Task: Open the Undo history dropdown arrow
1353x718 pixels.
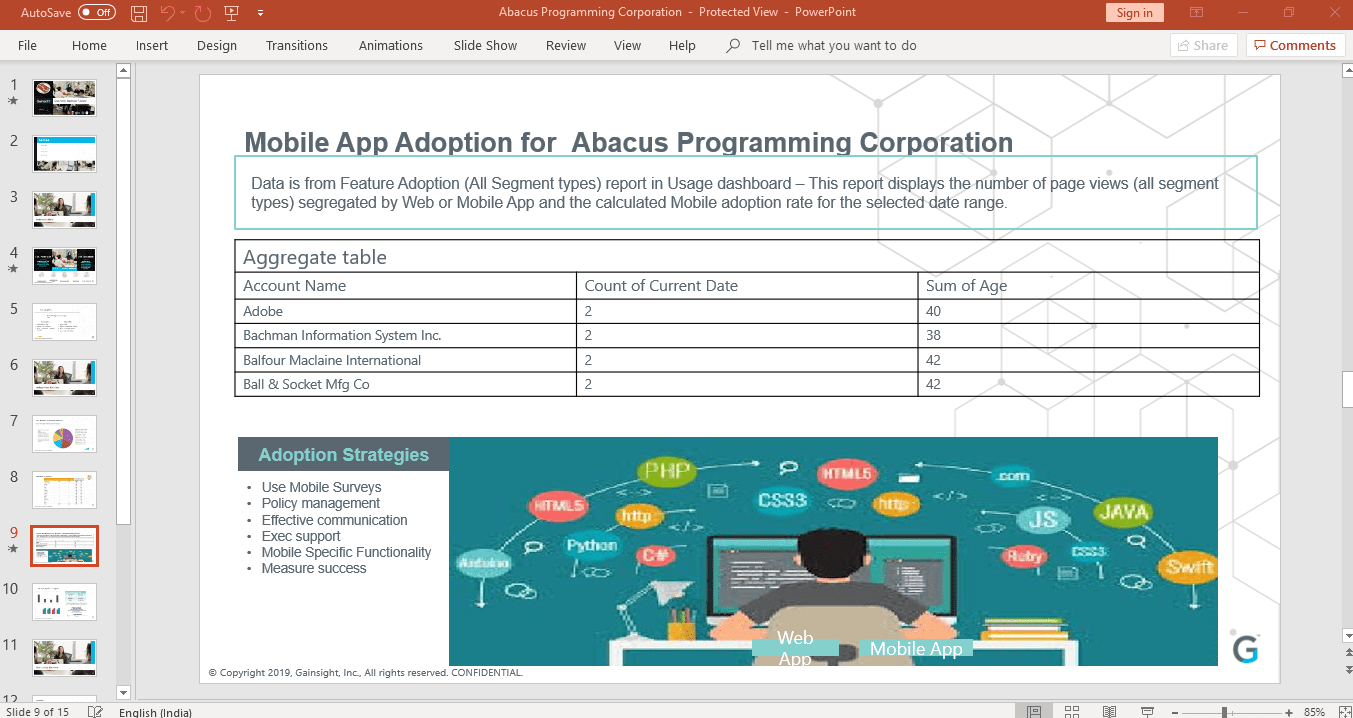Action: click(184, 13)
